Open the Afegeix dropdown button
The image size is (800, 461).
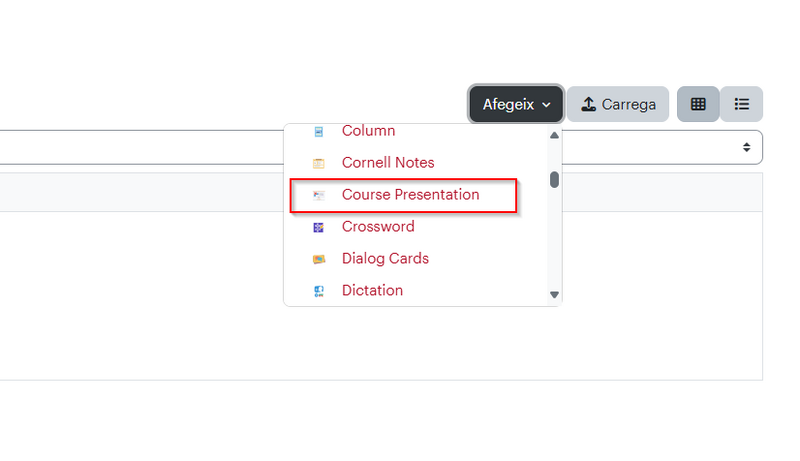tap(516, 104)
